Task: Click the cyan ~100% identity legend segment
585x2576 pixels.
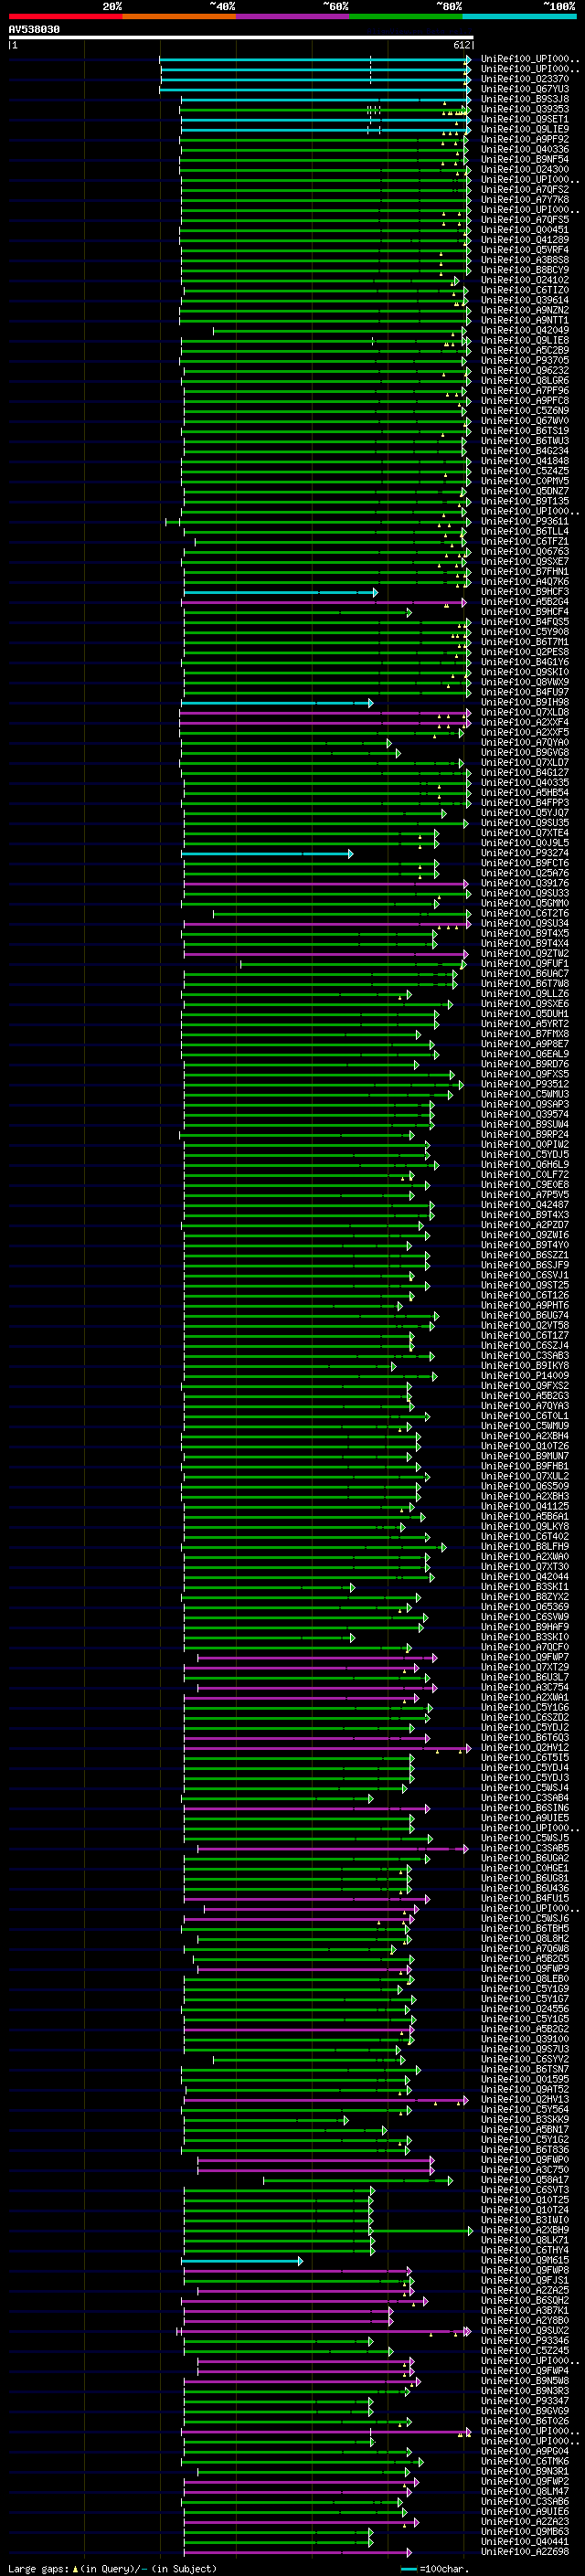Action: pyautogui.click(x=519, y=16)
